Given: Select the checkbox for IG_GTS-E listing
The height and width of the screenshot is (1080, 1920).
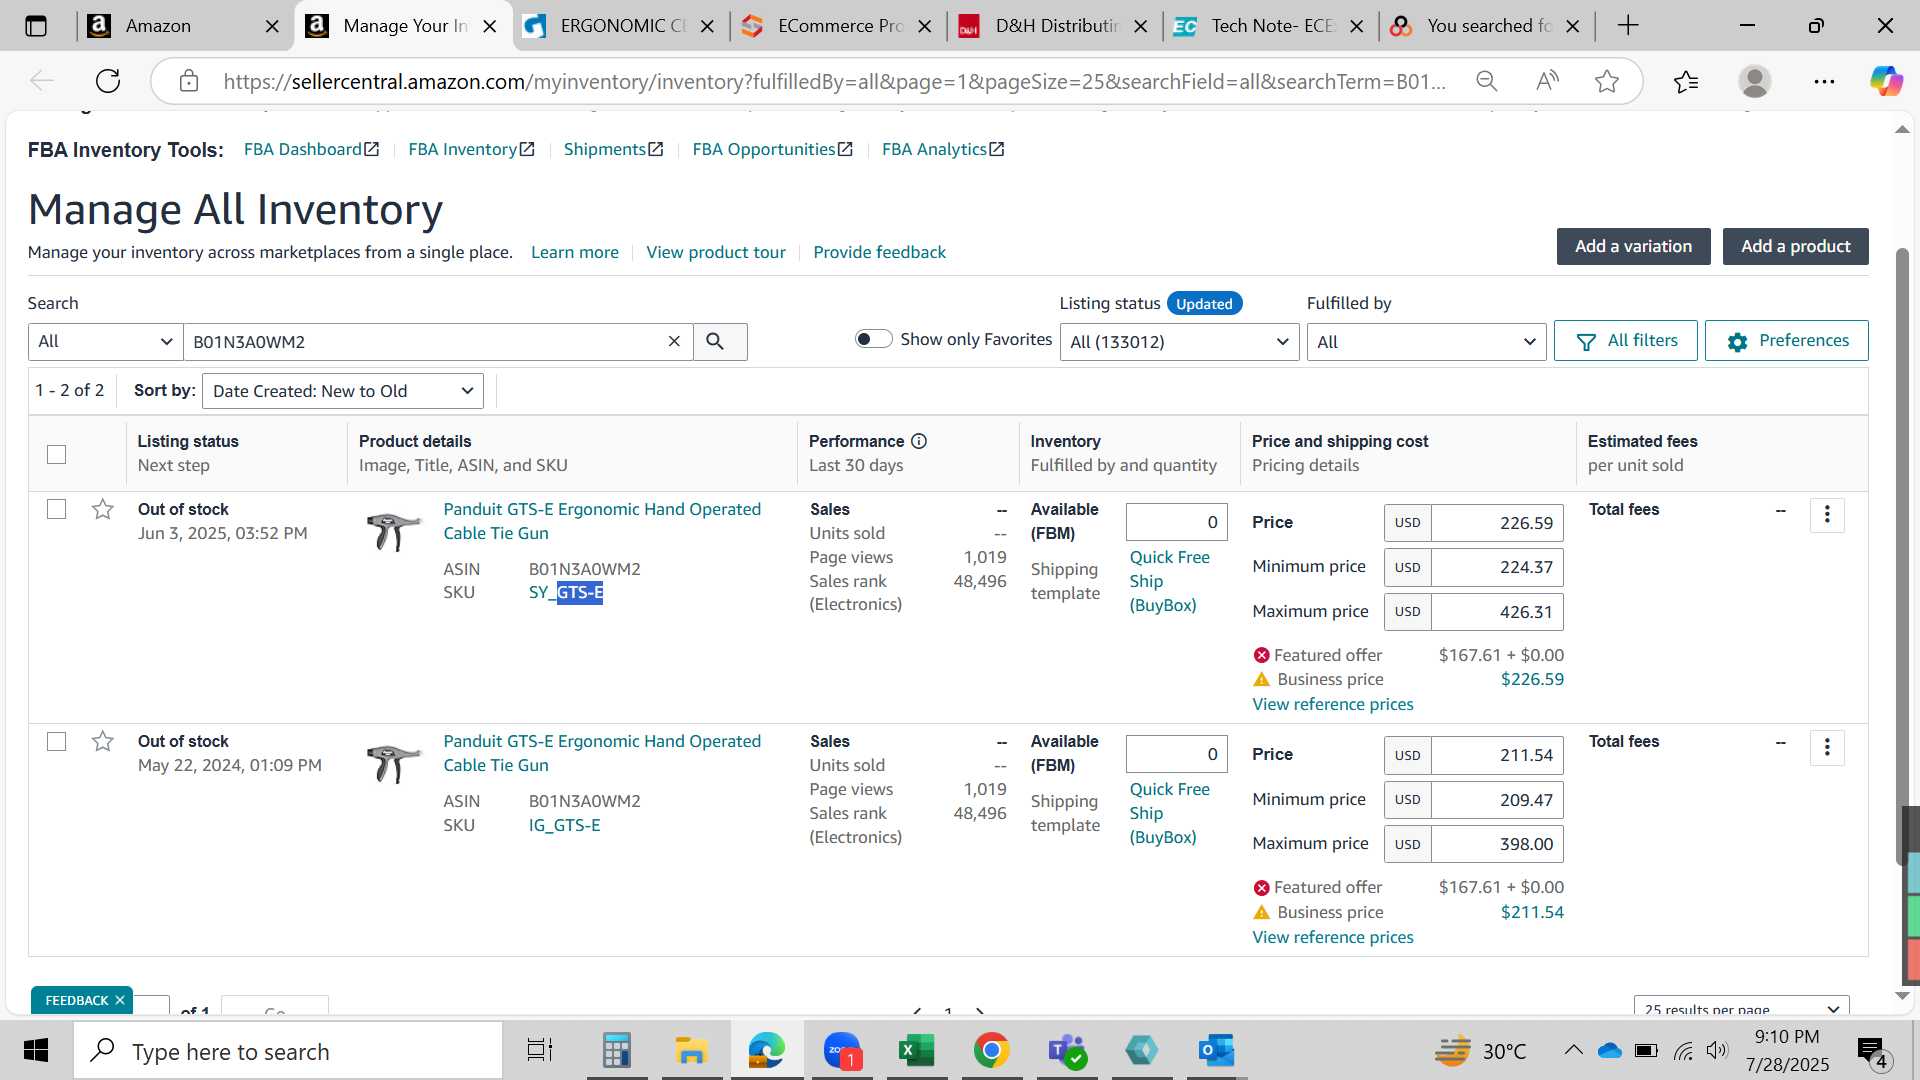Looking at the screenshot, I should click(x=57, y=741).
